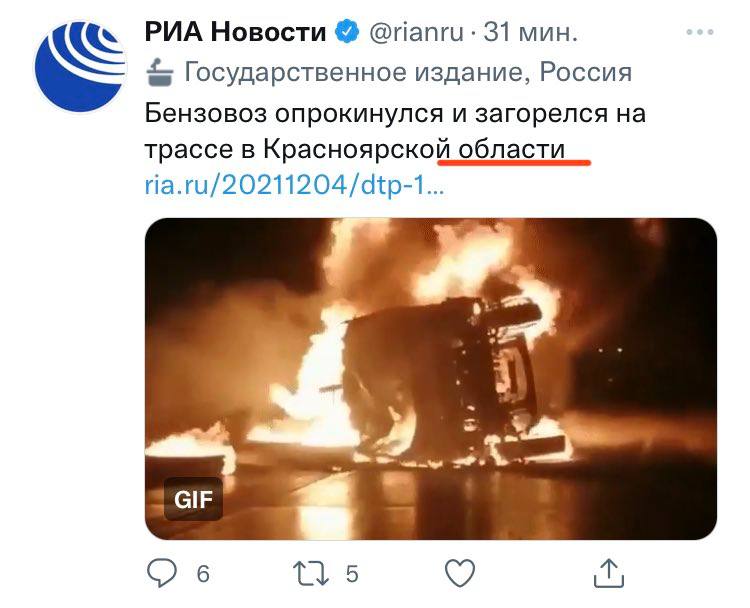Screen dimensions: 750x608
Task: Open the ria.ru/20211204 article link
Action: pos(294,186)
